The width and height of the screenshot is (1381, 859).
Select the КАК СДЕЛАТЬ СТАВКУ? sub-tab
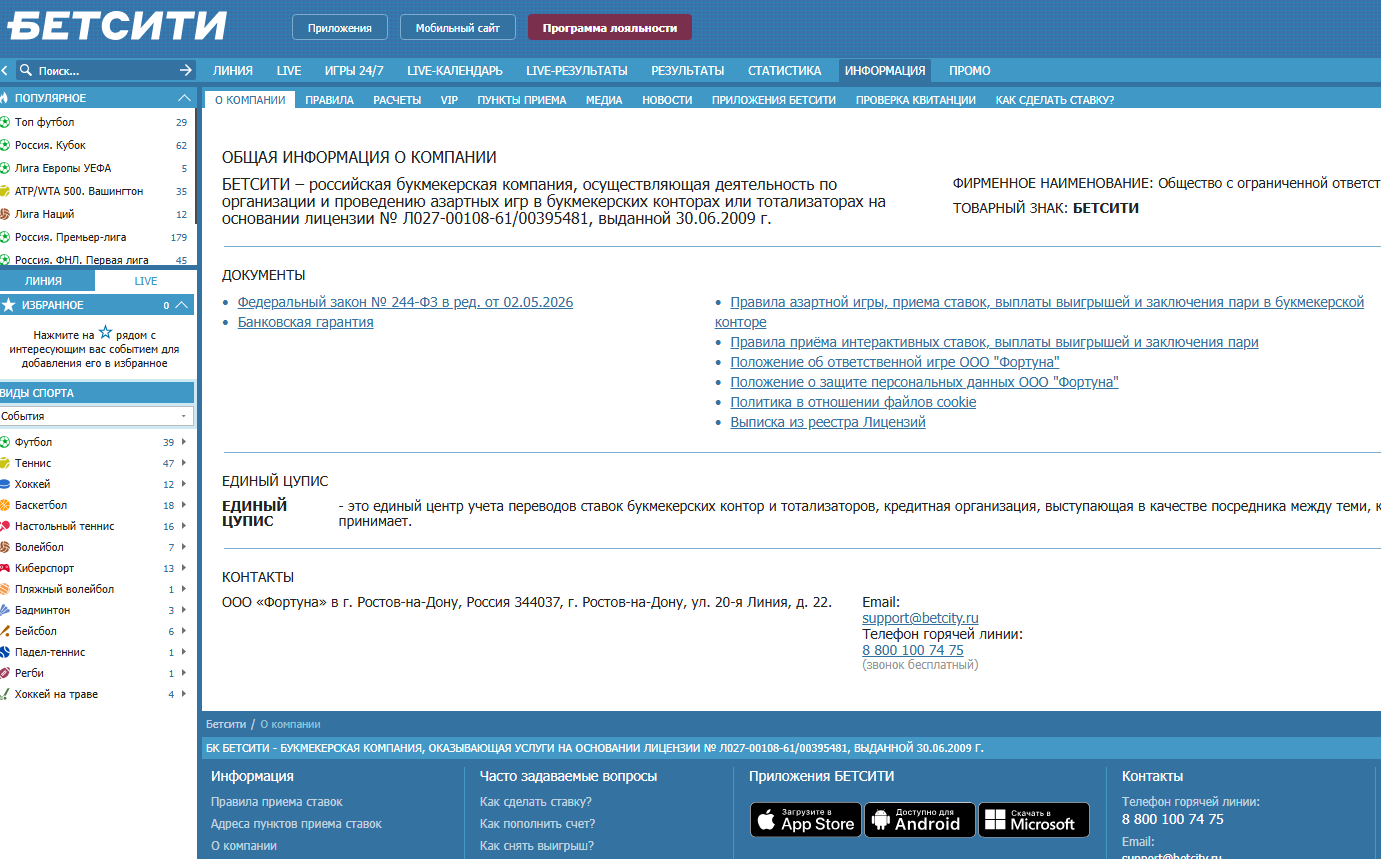(1055, 100)
